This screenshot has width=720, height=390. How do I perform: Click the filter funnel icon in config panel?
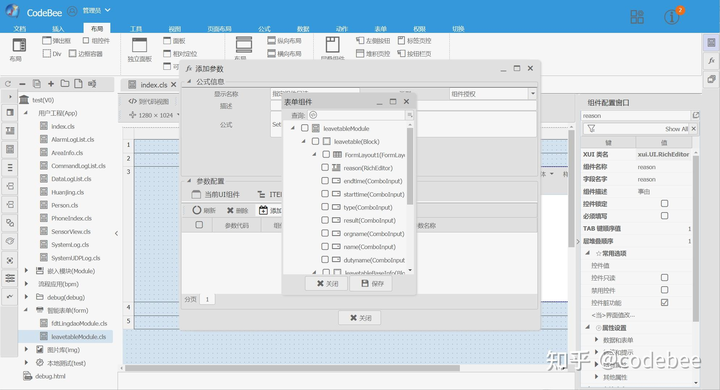point(591,129)
